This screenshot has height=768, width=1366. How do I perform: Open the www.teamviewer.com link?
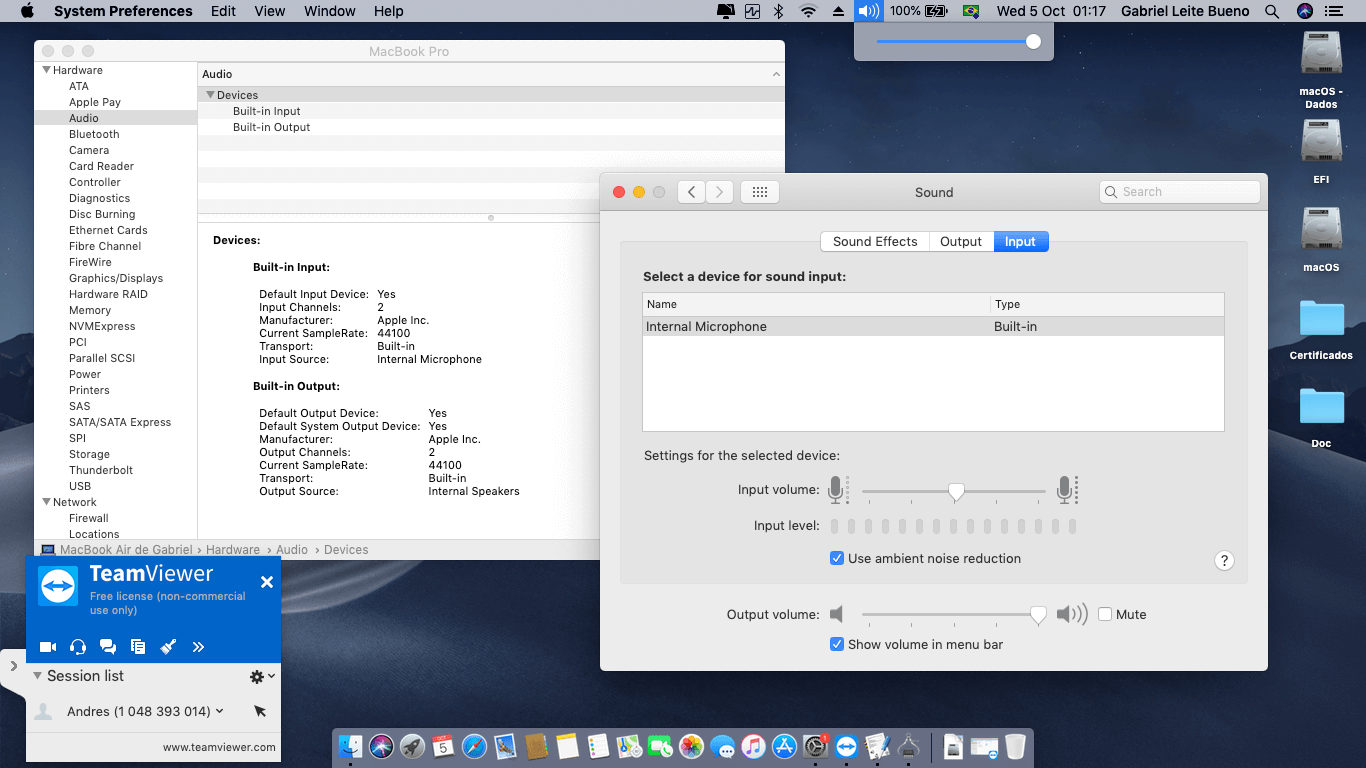[219, 747]
